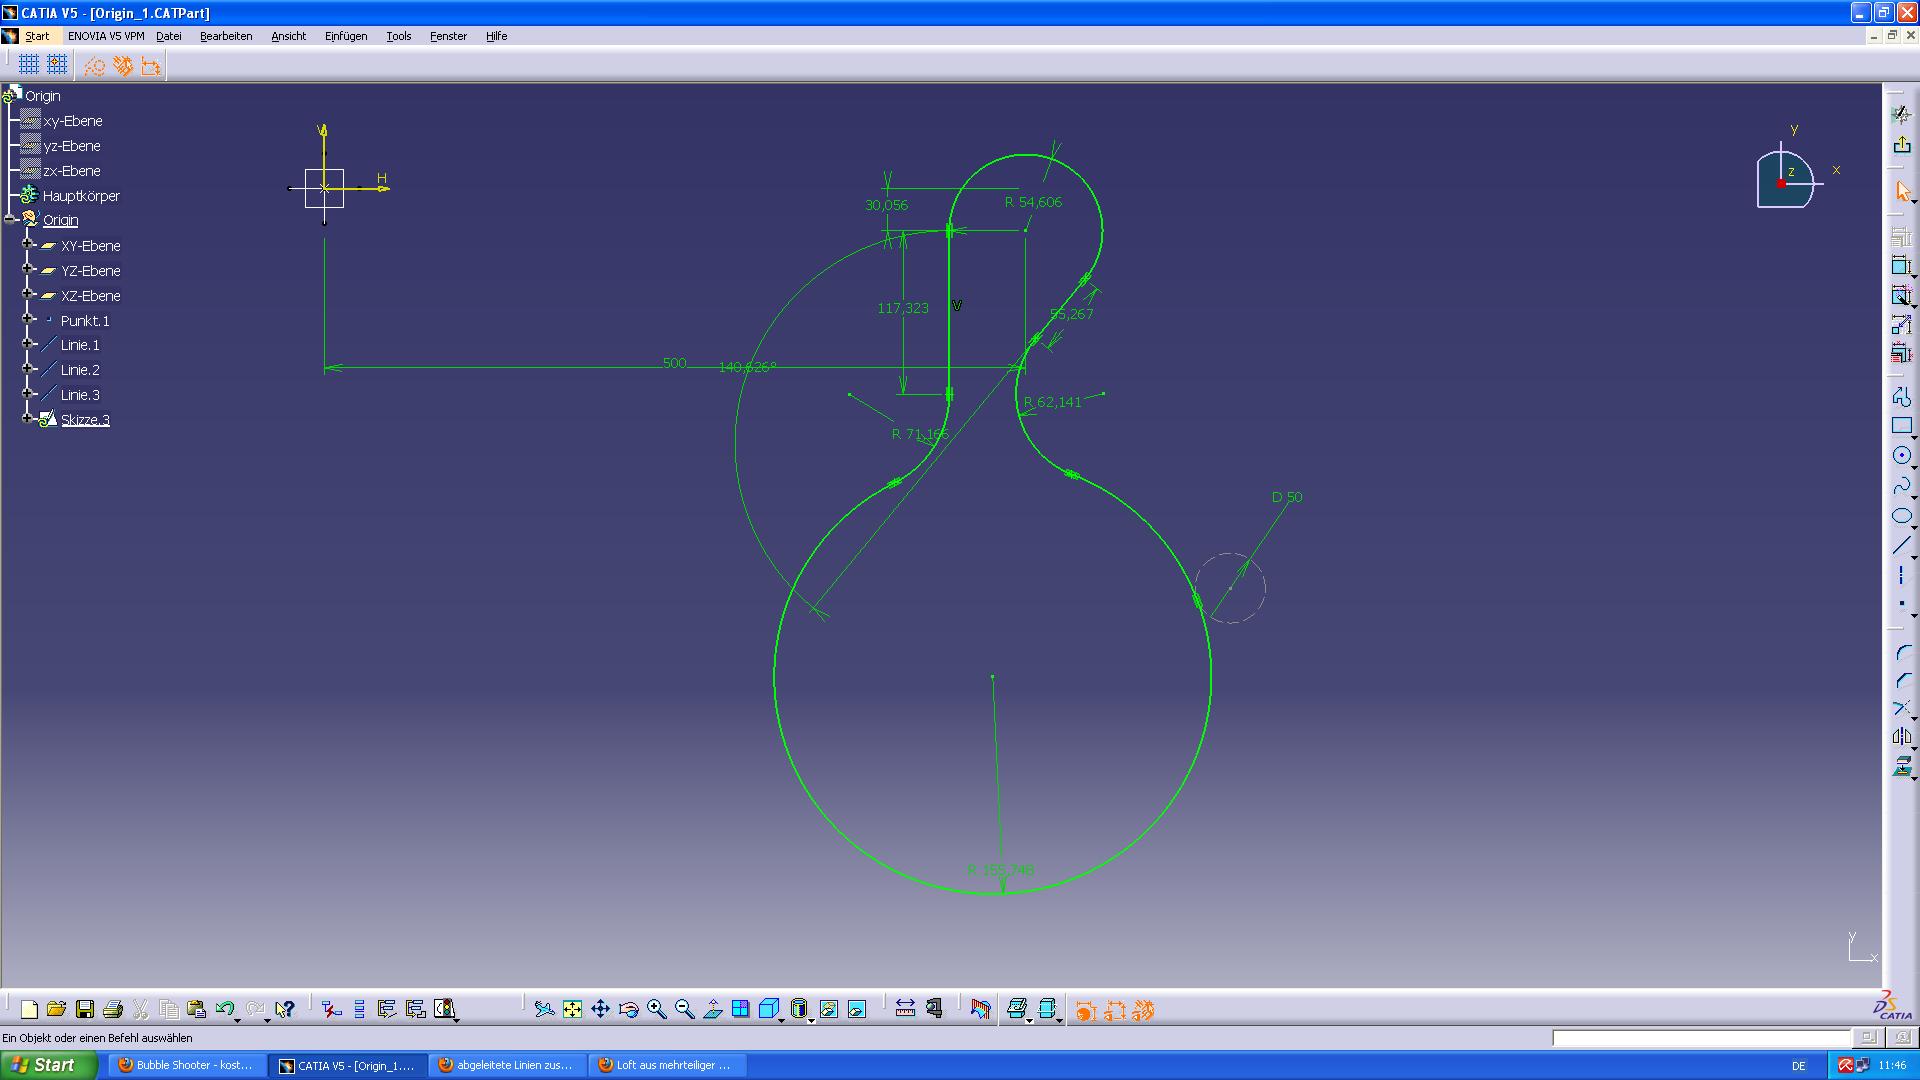
Task: Open the Shading mode dropdown arrow
Action: coord(811,1020)
